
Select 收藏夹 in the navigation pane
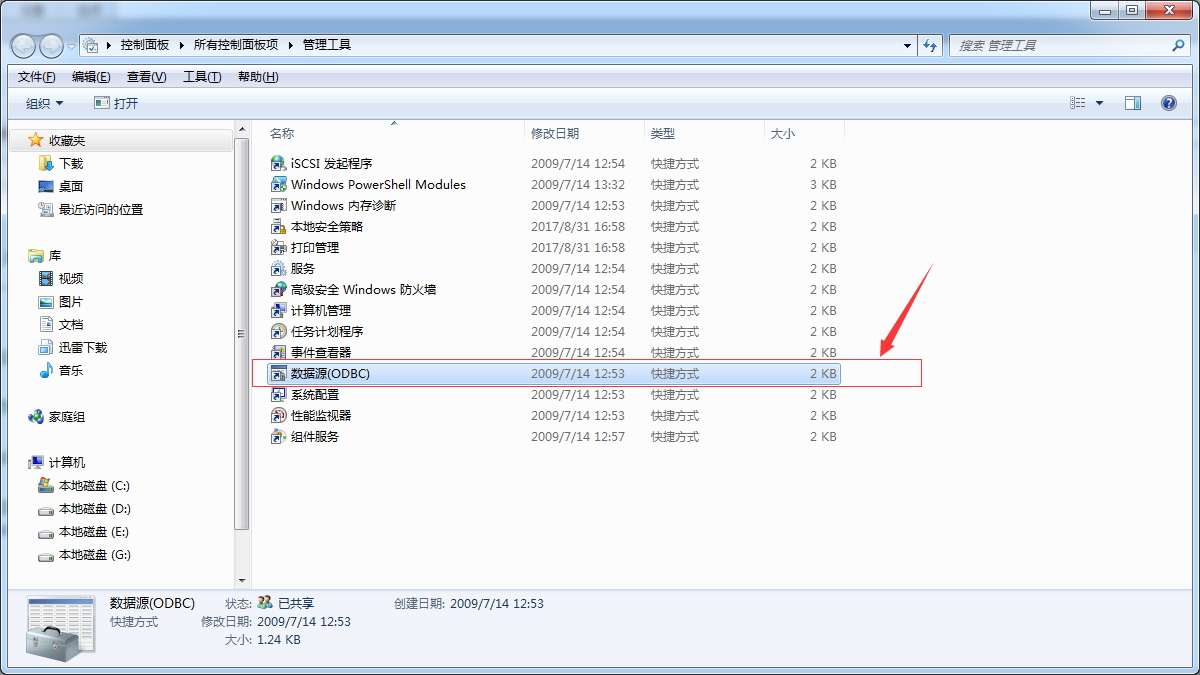57,140
